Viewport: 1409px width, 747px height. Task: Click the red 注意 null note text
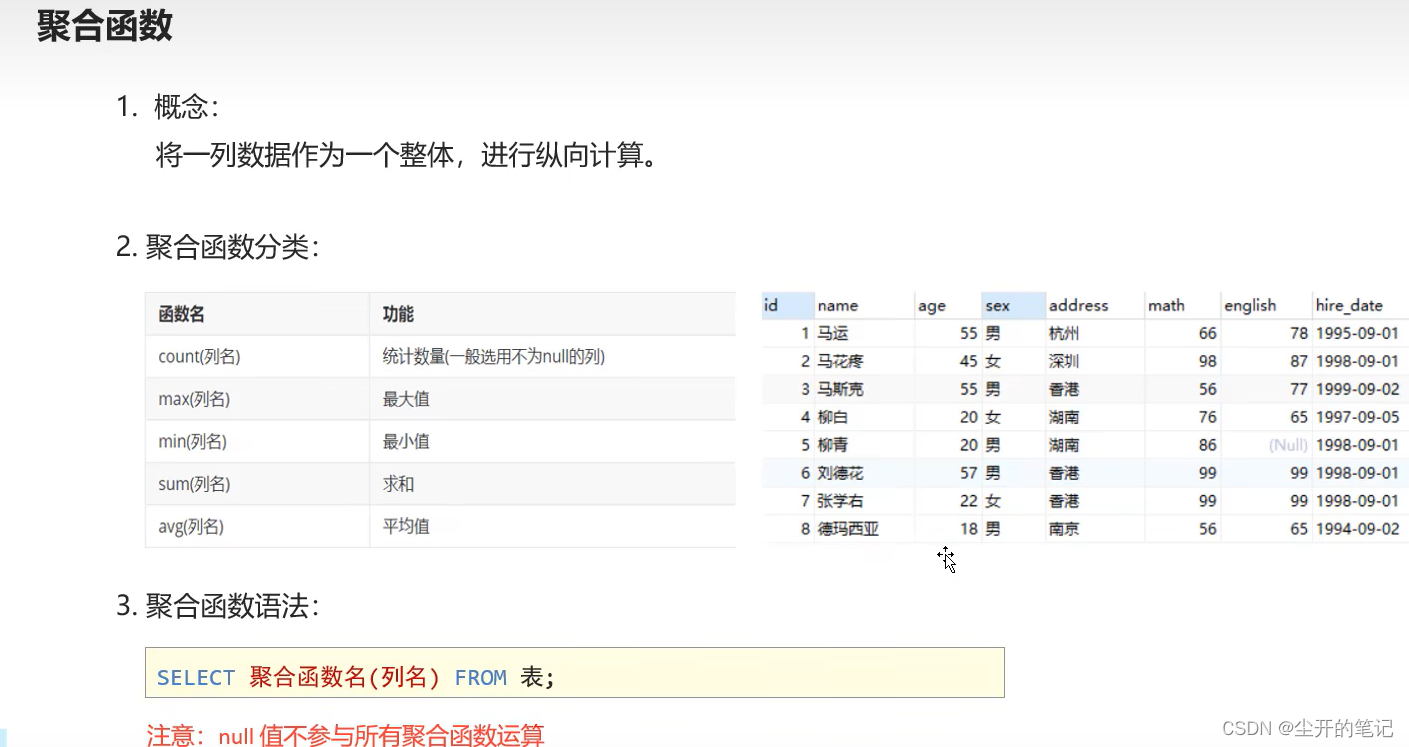pyautogui.click(x=346, y=736)
